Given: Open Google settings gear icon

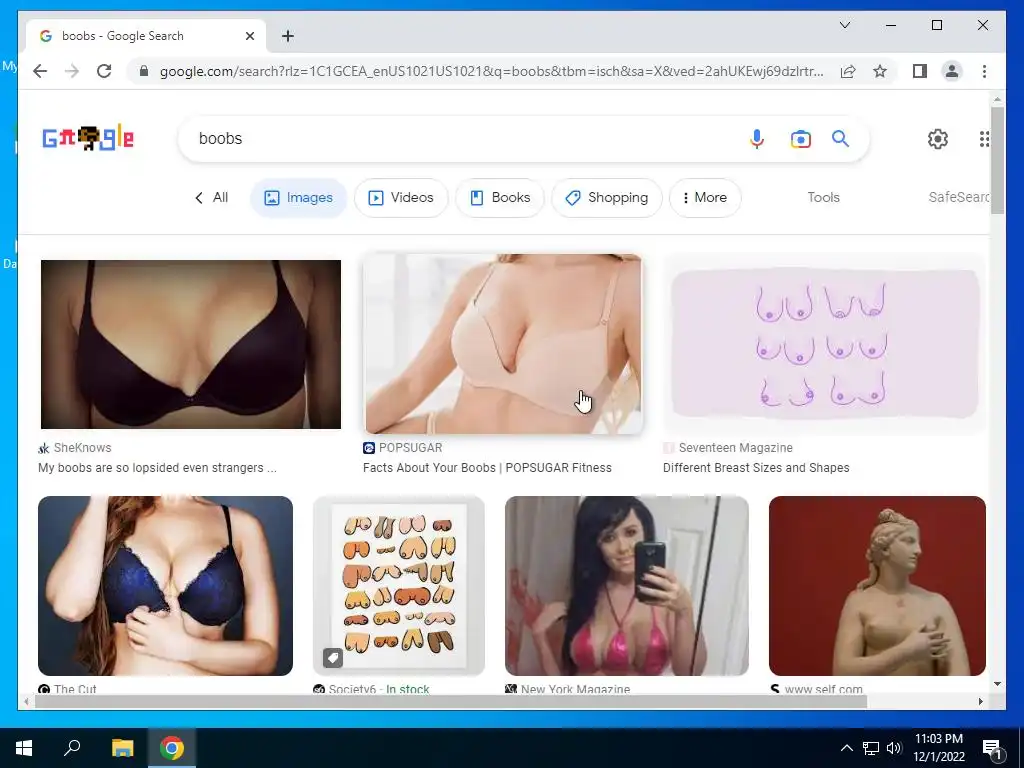Looking at the screenshot, I should point(938,138).
